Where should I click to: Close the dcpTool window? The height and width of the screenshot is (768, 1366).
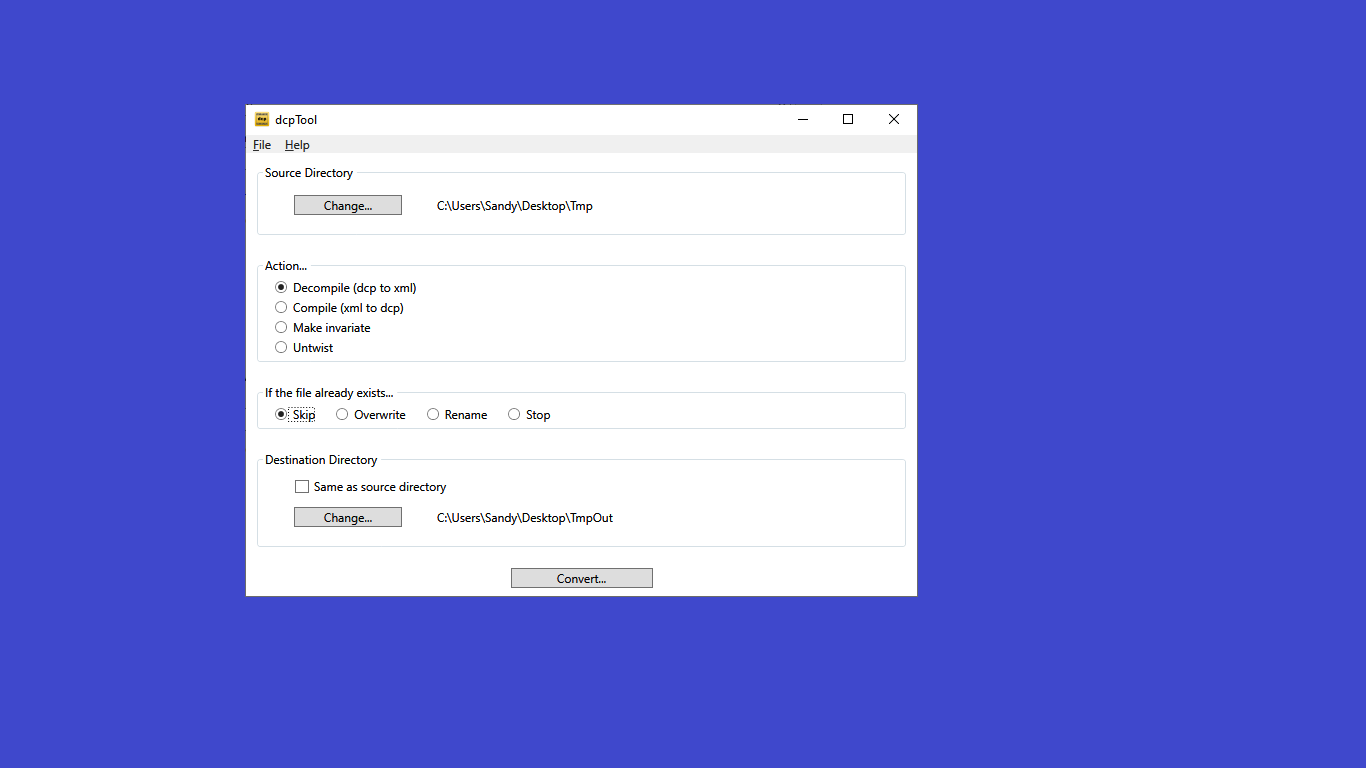(x=894, y=119)
